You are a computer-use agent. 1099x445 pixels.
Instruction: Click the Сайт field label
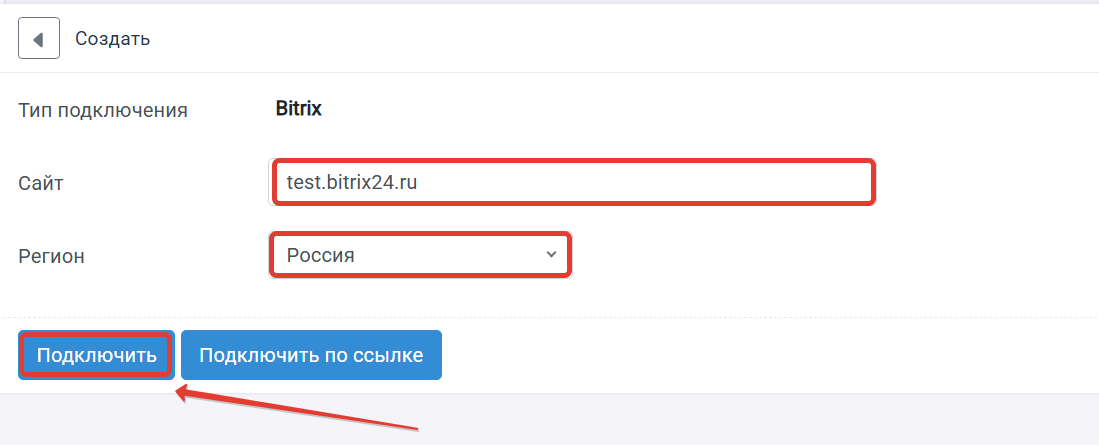pyautogui.click(x=41, y=184)
